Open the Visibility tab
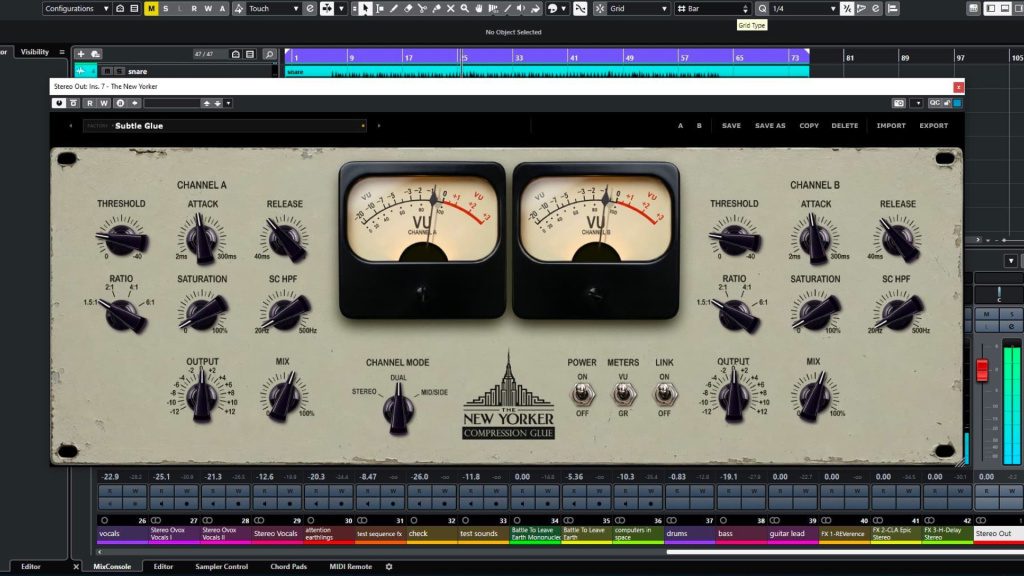The image size is (1024, 576). click(35, 52)
